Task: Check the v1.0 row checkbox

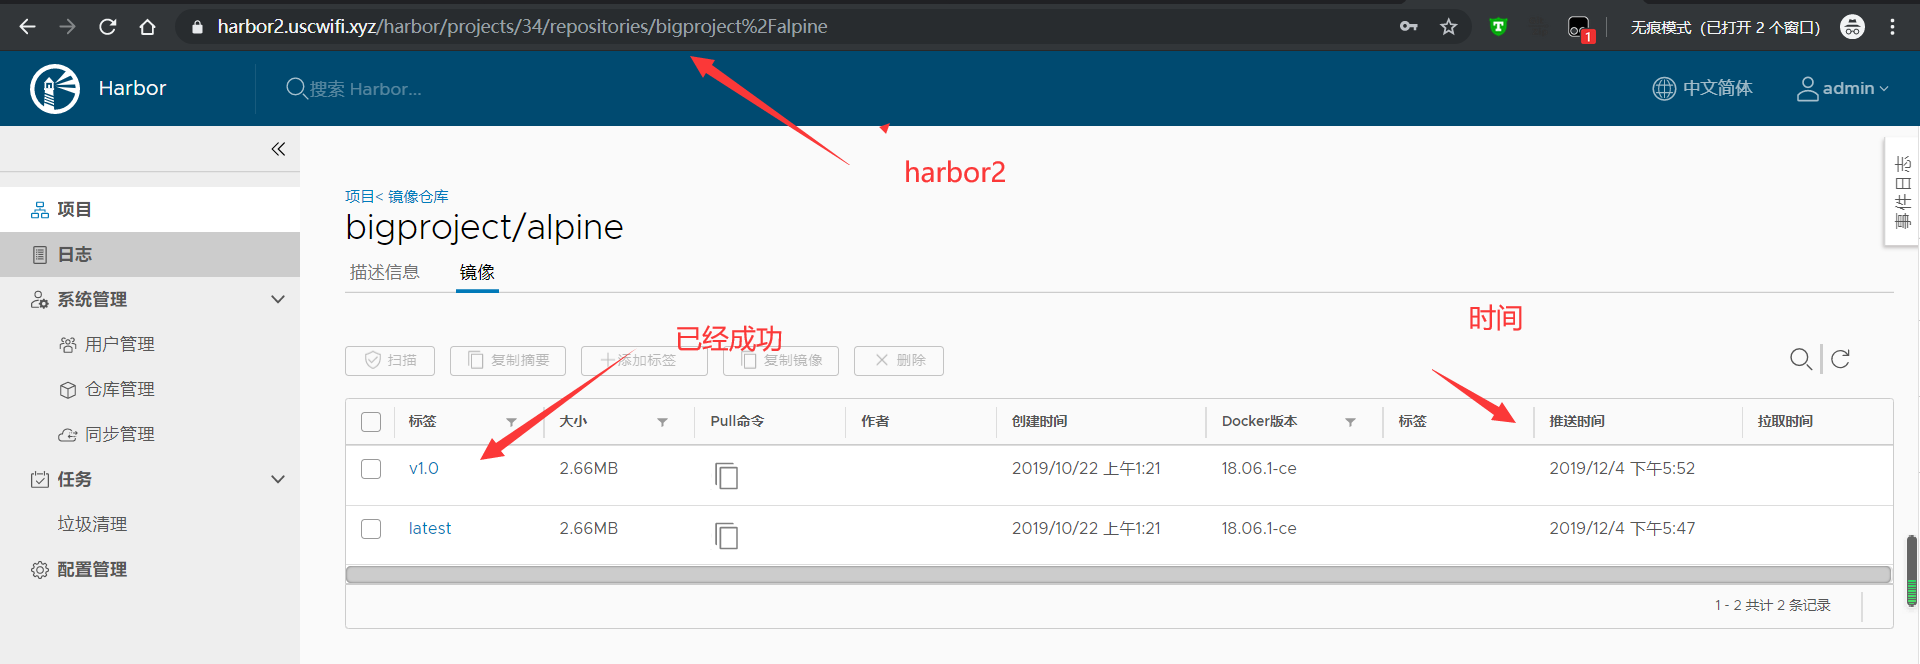Action: [371, 469]
